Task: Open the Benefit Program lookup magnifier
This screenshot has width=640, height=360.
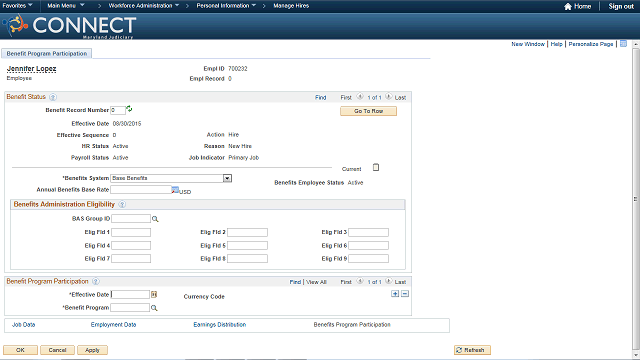Action: pyautogui.click(x=154, y=308)
